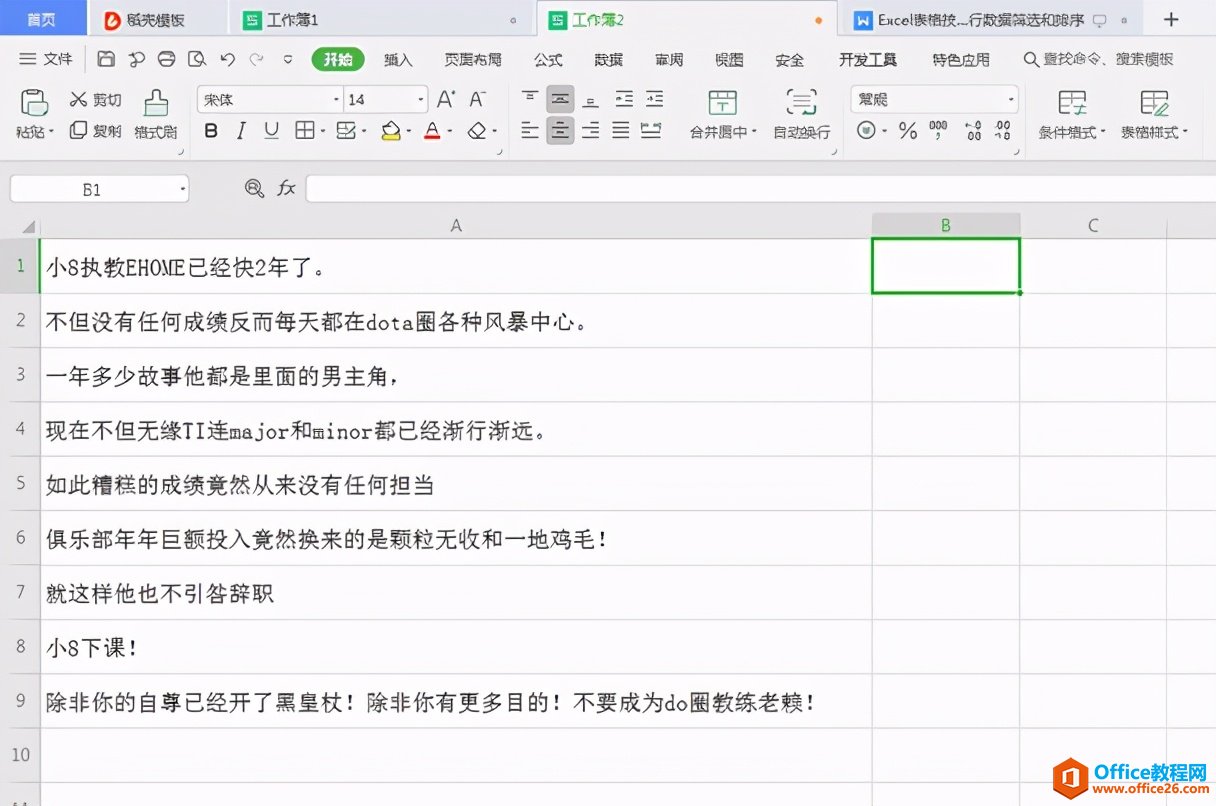Decrease font size with A- icon
Viewport: 1216px width, 806px height.
tap(478, 99)
